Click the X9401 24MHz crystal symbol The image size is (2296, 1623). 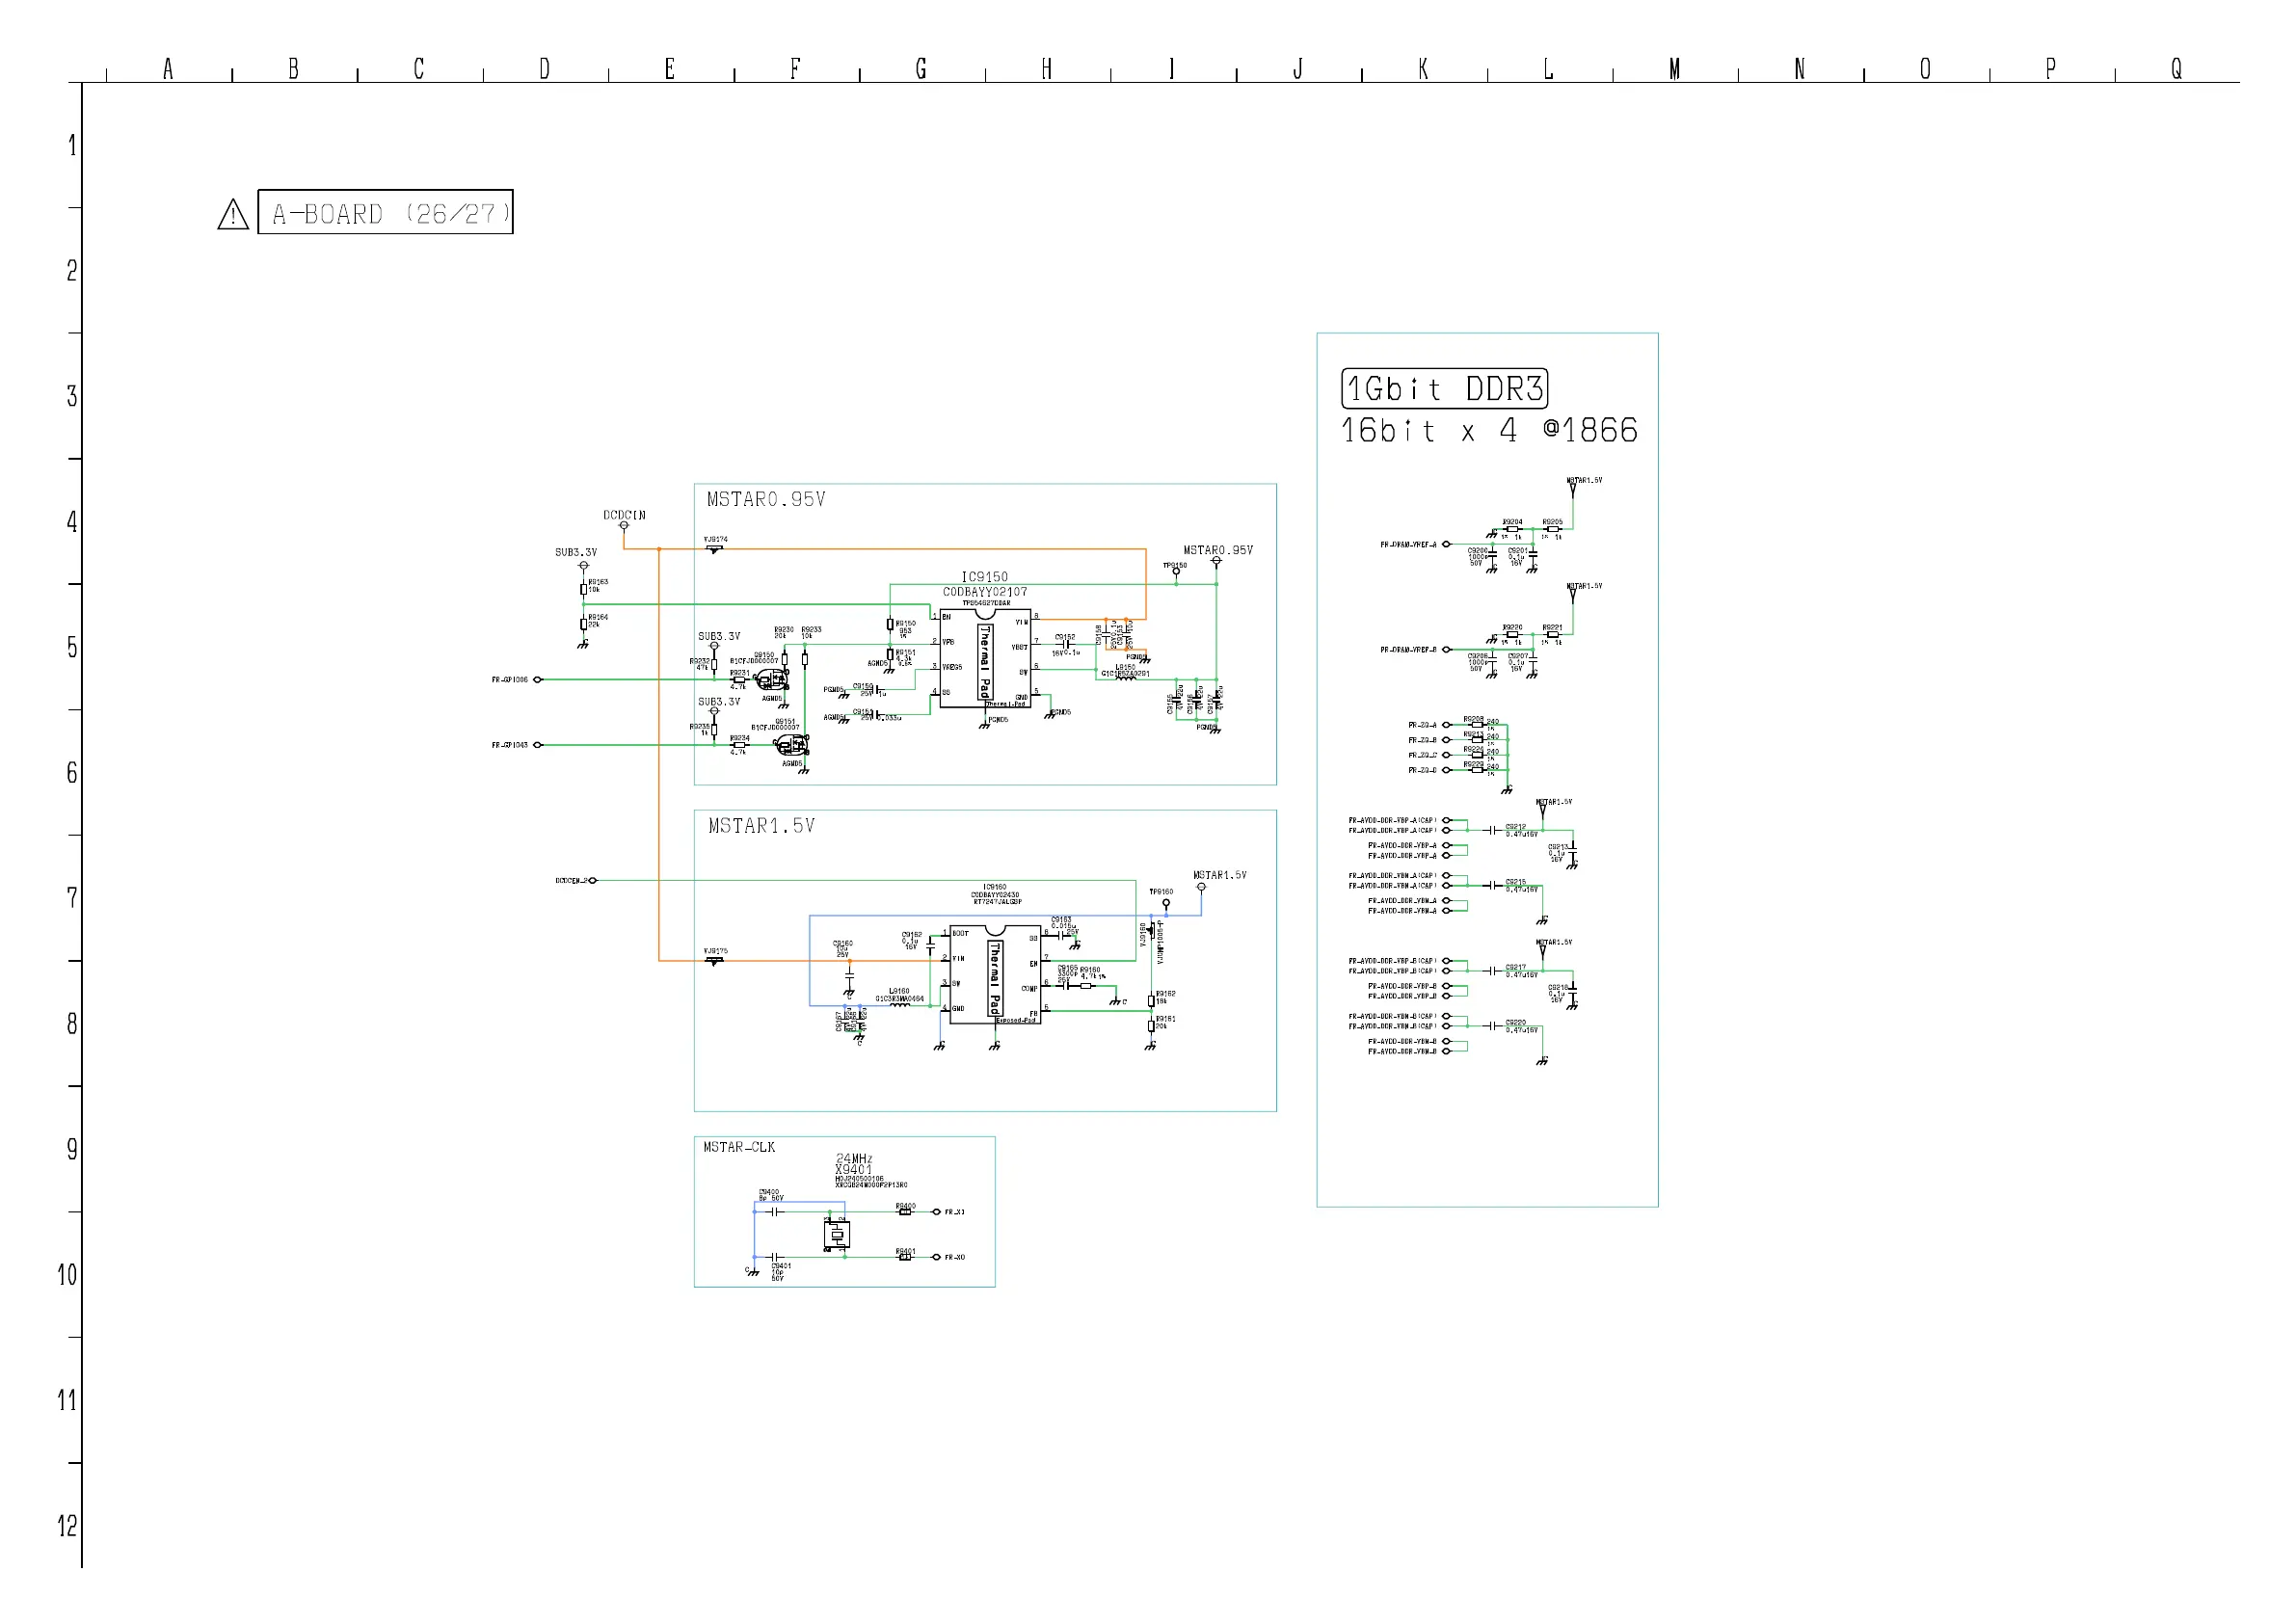click(x=837, y=1236)
